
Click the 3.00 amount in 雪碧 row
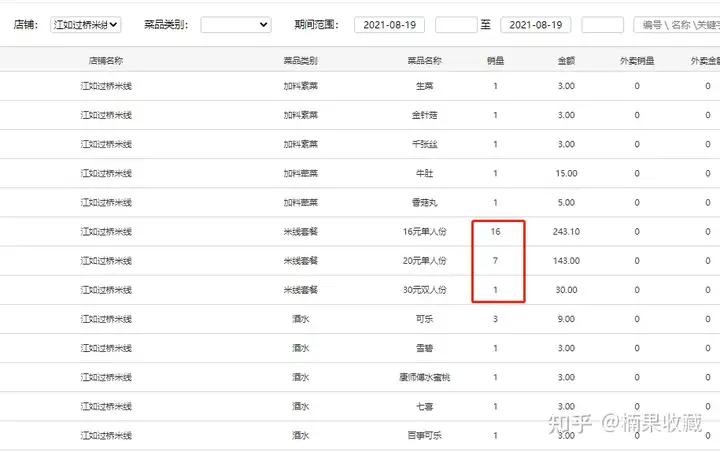(566, 348)
